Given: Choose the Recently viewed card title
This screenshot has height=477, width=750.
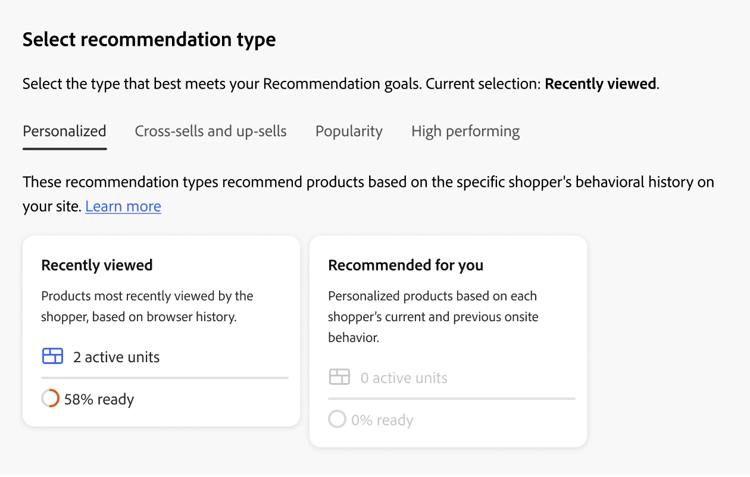Looking at the screenshot, I should 97,265.
